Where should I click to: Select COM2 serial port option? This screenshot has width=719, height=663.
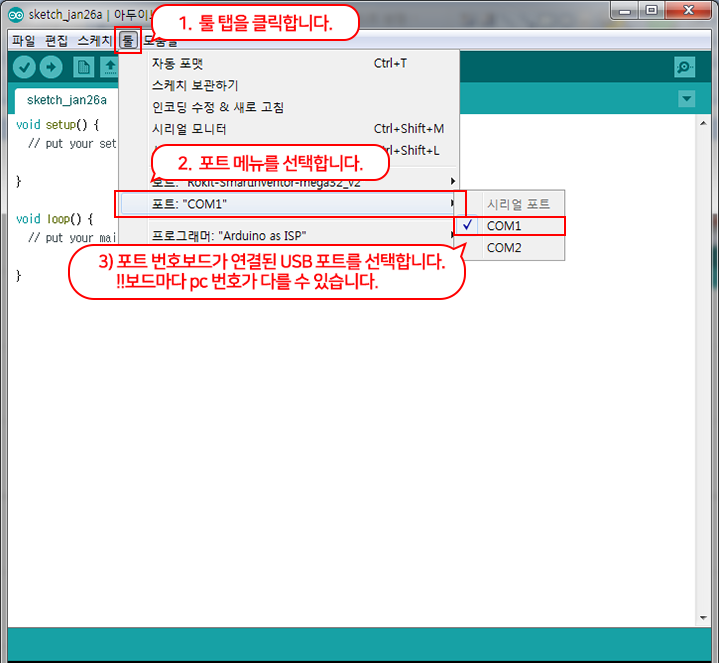pyautogui.click(x=504, y=247)
